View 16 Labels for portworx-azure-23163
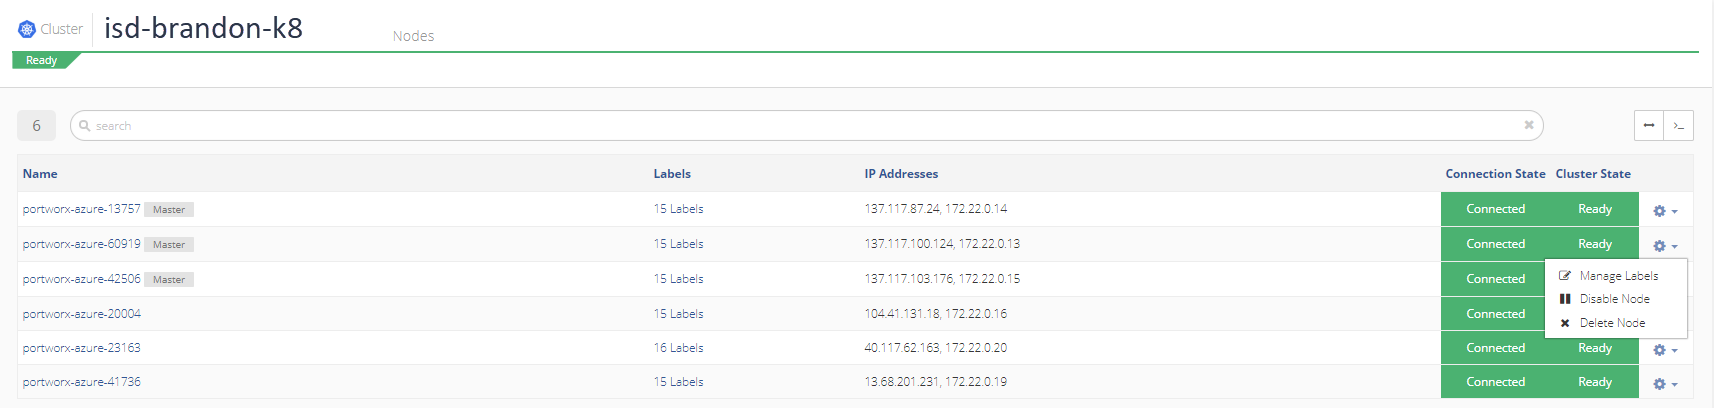Viewport: 1714px width, 408px height. point(678,348)
